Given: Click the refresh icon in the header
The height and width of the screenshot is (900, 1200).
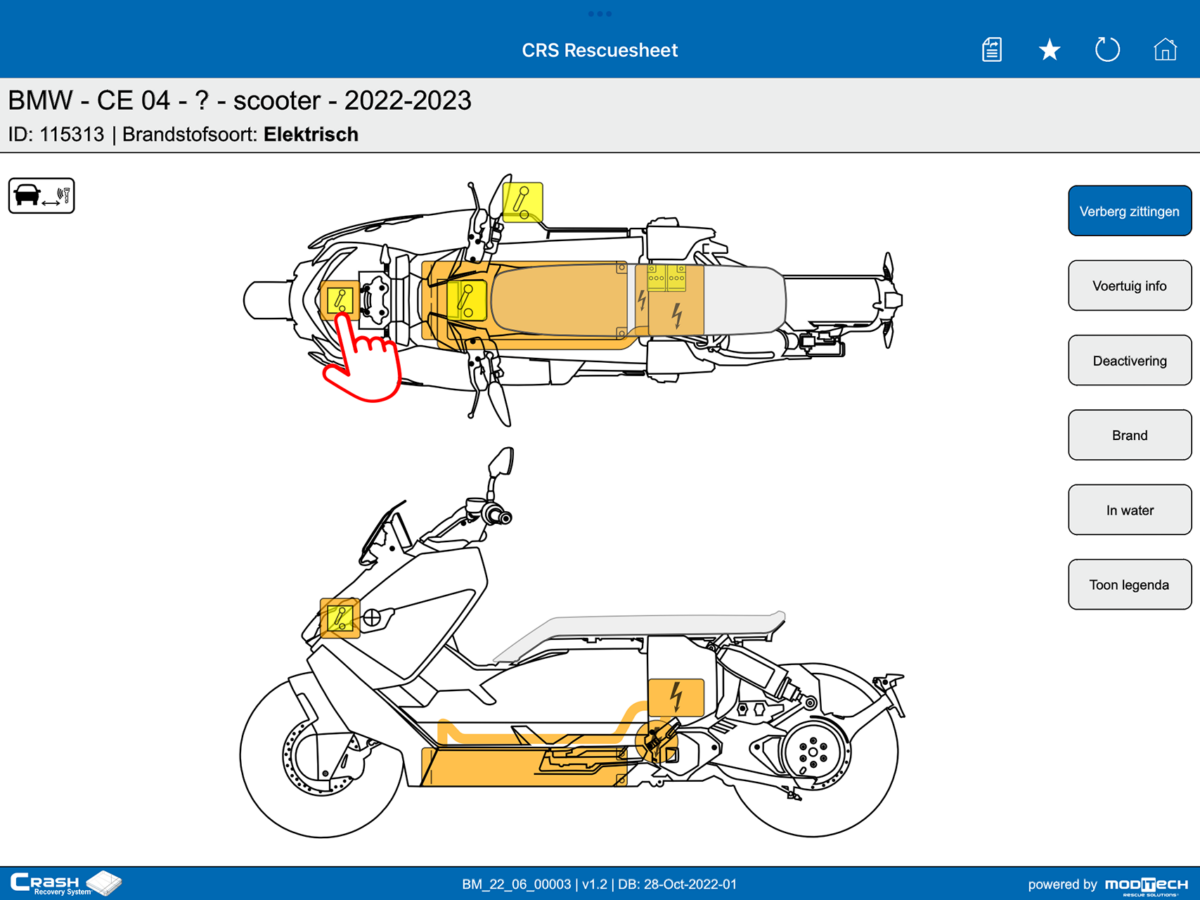Looking at the screenshot, I should pyautogui.click(x=1107, y=48).
